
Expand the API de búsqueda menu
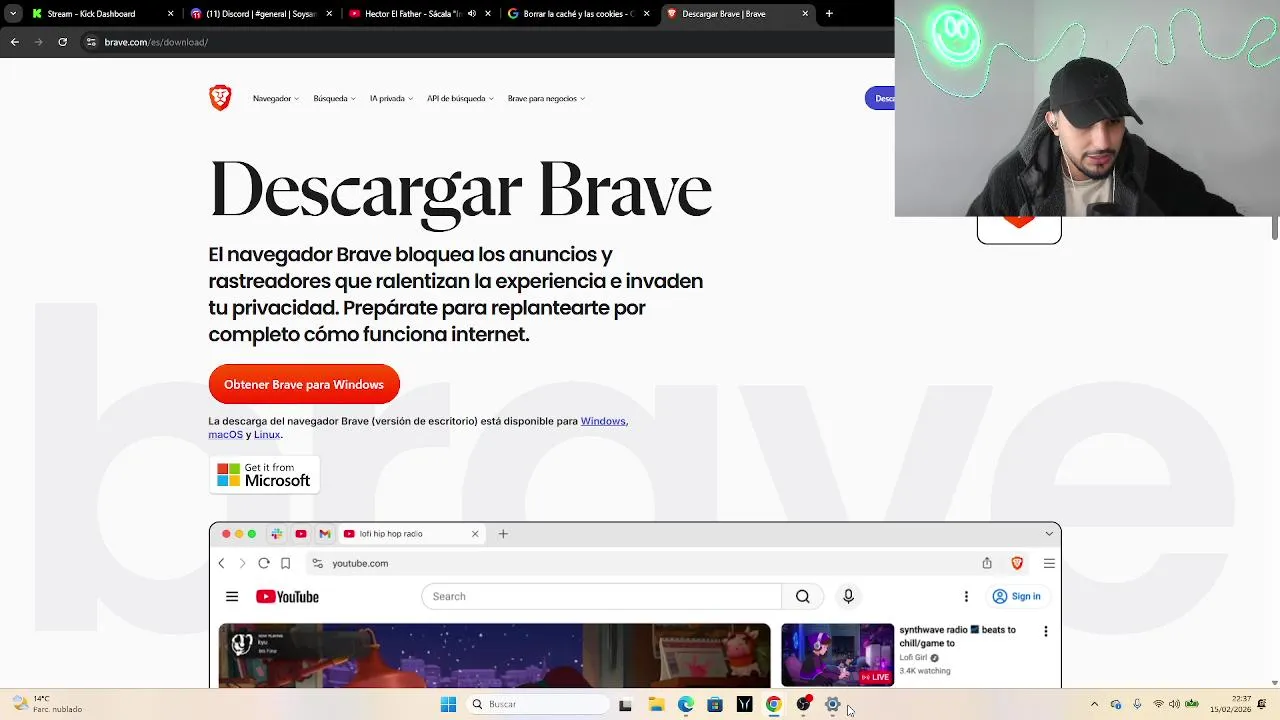coord(460,98)
